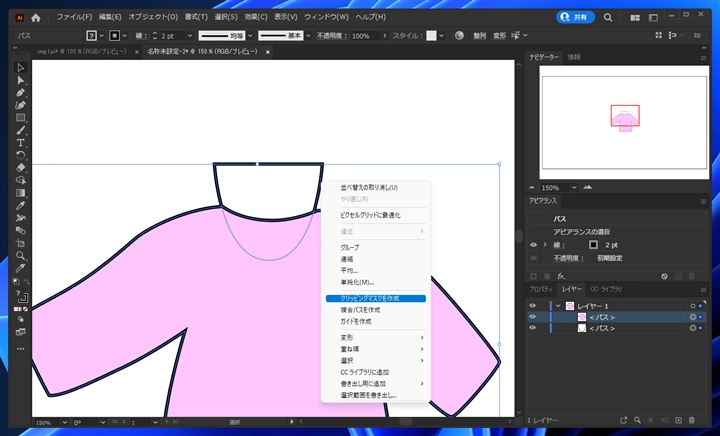The height and width of the screenshot is (436, 720).
Task: Select the Paintbrush tool
Action: click(x=21, y=130)
